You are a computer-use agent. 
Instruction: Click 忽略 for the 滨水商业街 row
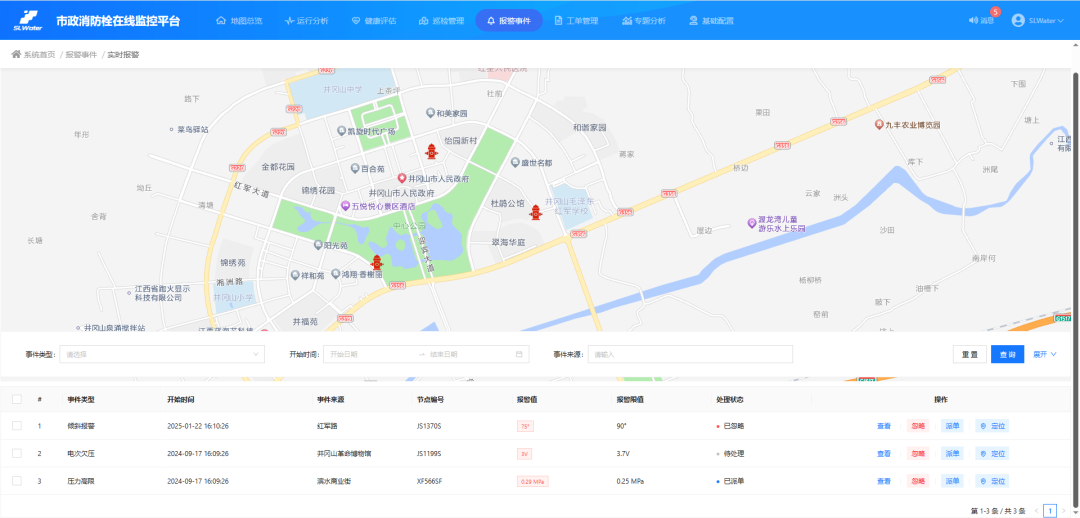coord(917,481)
